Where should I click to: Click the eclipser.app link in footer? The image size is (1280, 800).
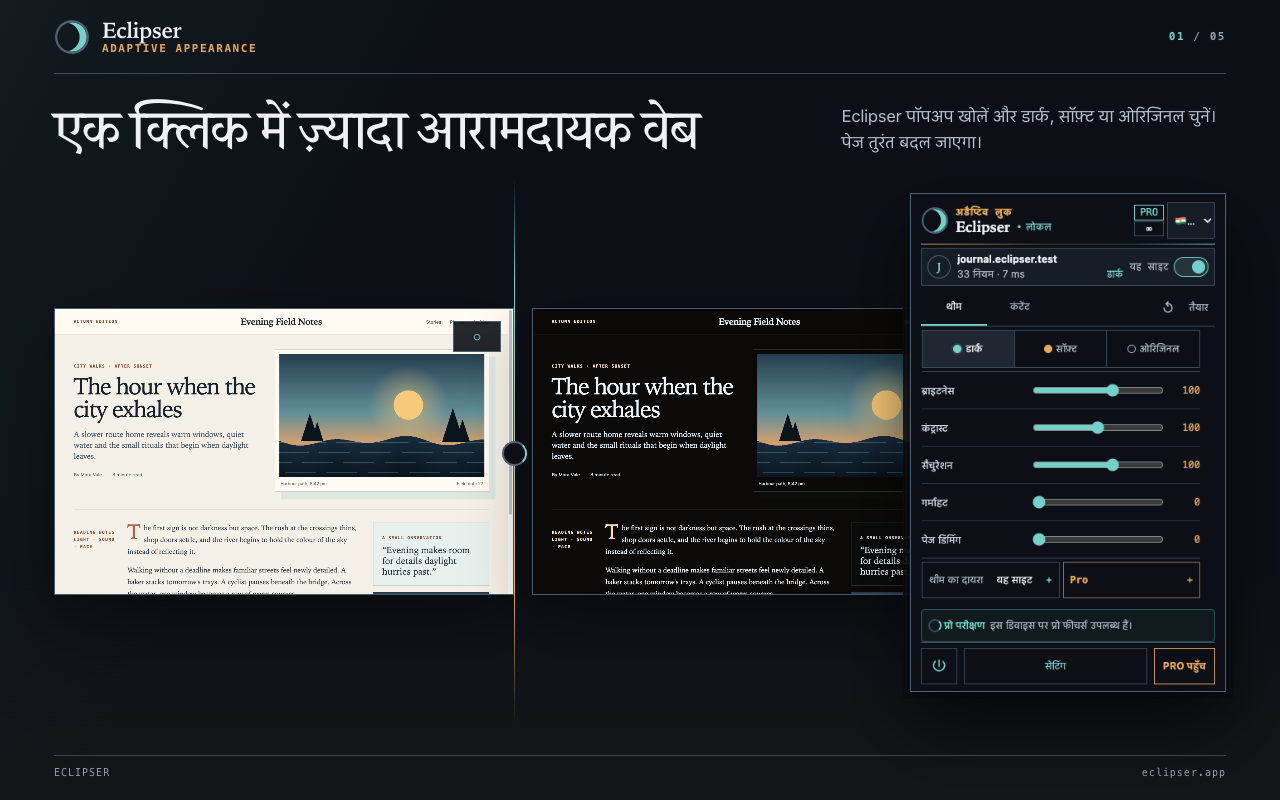pos(1183,773)
